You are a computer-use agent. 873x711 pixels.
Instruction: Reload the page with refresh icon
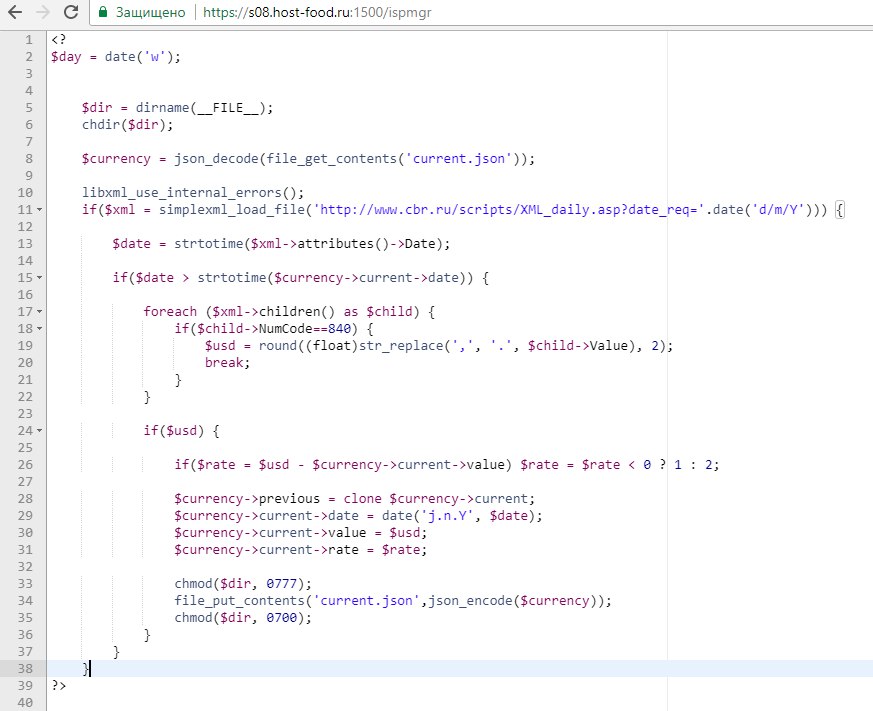point(71,12)
